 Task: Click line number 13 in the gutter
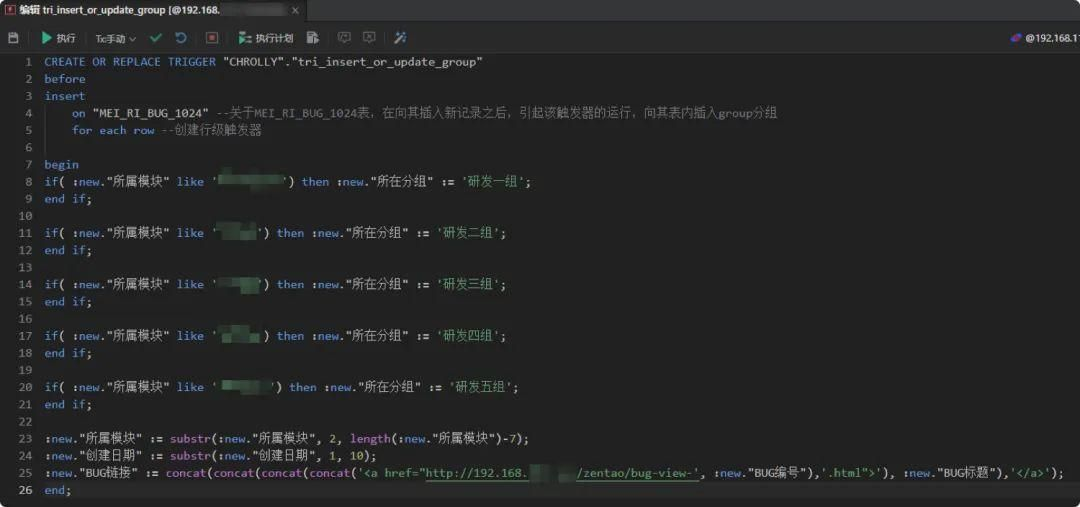pos(25,267)
